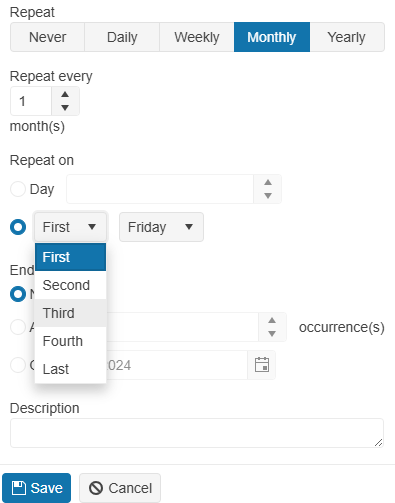Expand the Friday weekday dropdown
395x503 pixels.
(161, 227)
